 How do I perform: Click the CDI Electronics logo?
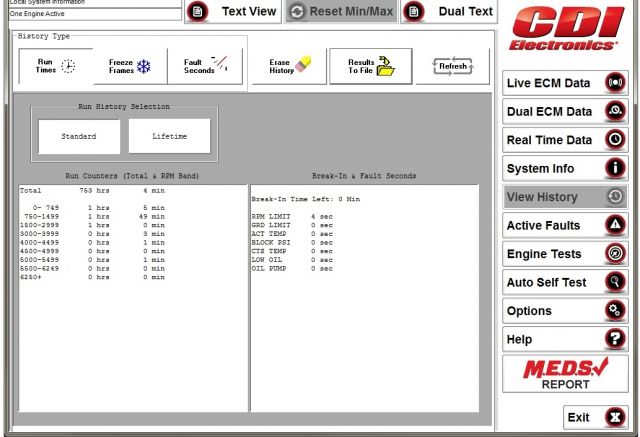pyautogui.click(x=567, y=29)
